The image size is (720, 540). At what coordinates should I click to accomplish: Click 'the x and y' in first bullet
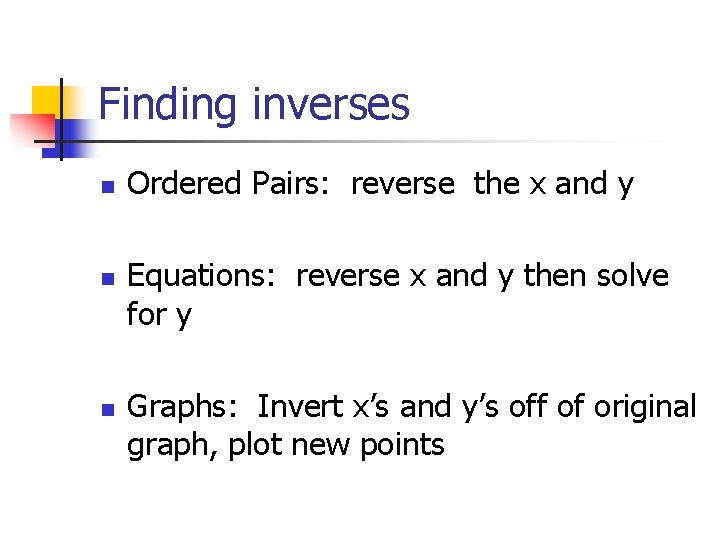553,185
